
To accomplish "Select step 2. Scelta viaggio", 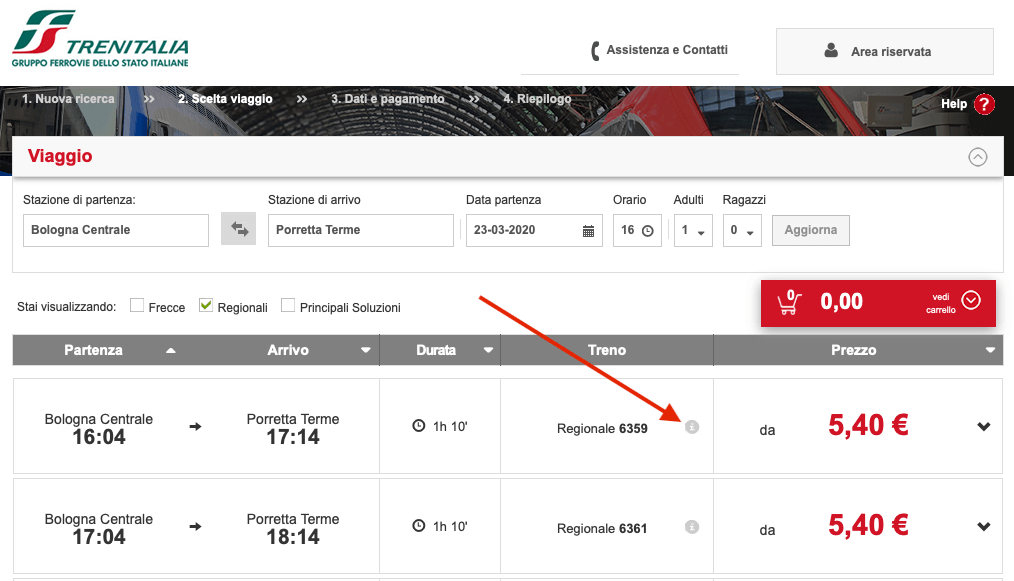I will coord(225,99).
